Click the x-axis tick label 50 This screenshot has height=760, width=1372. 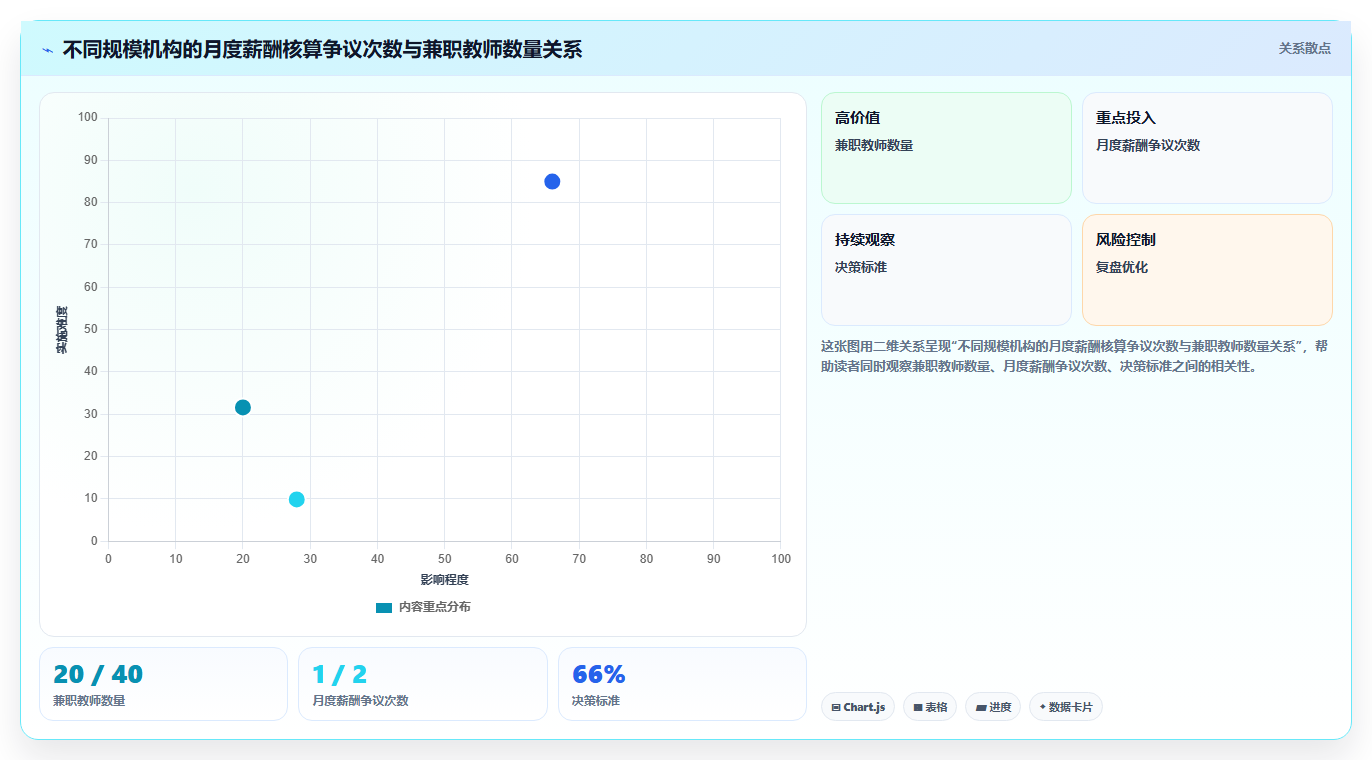click(444, 559)
